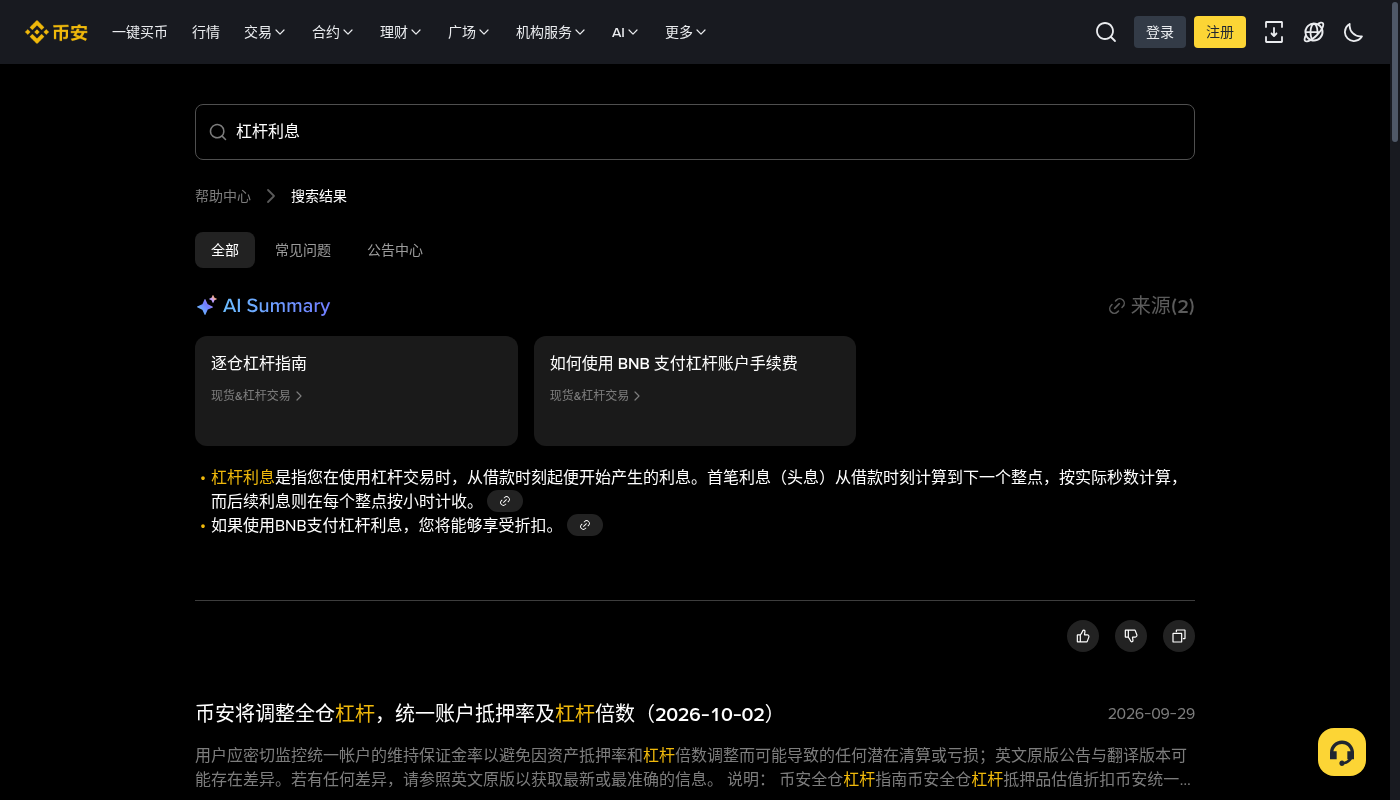Viewport: 1400px width, 800px height.
Task: Click the link icon after the 头息 summary
Action: coord(505,501)
